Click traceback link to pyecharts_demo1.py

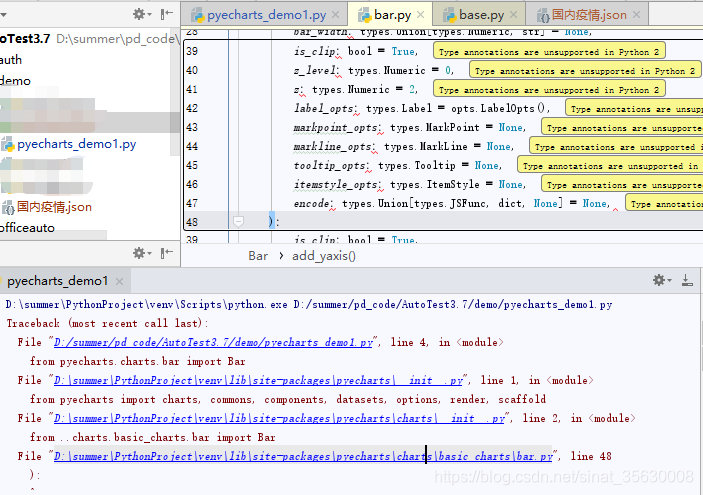coord(213,343)
